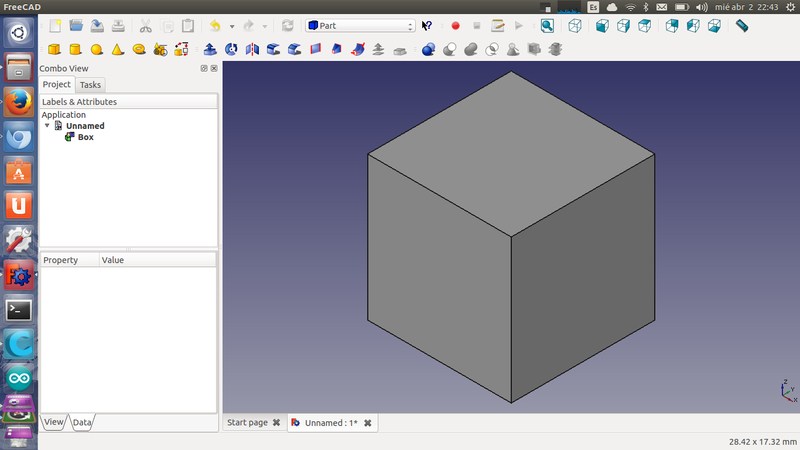Create a cylinder primitive from the toolbar
800x450 pixels.
pyautogui.click(x=75, y=48)
